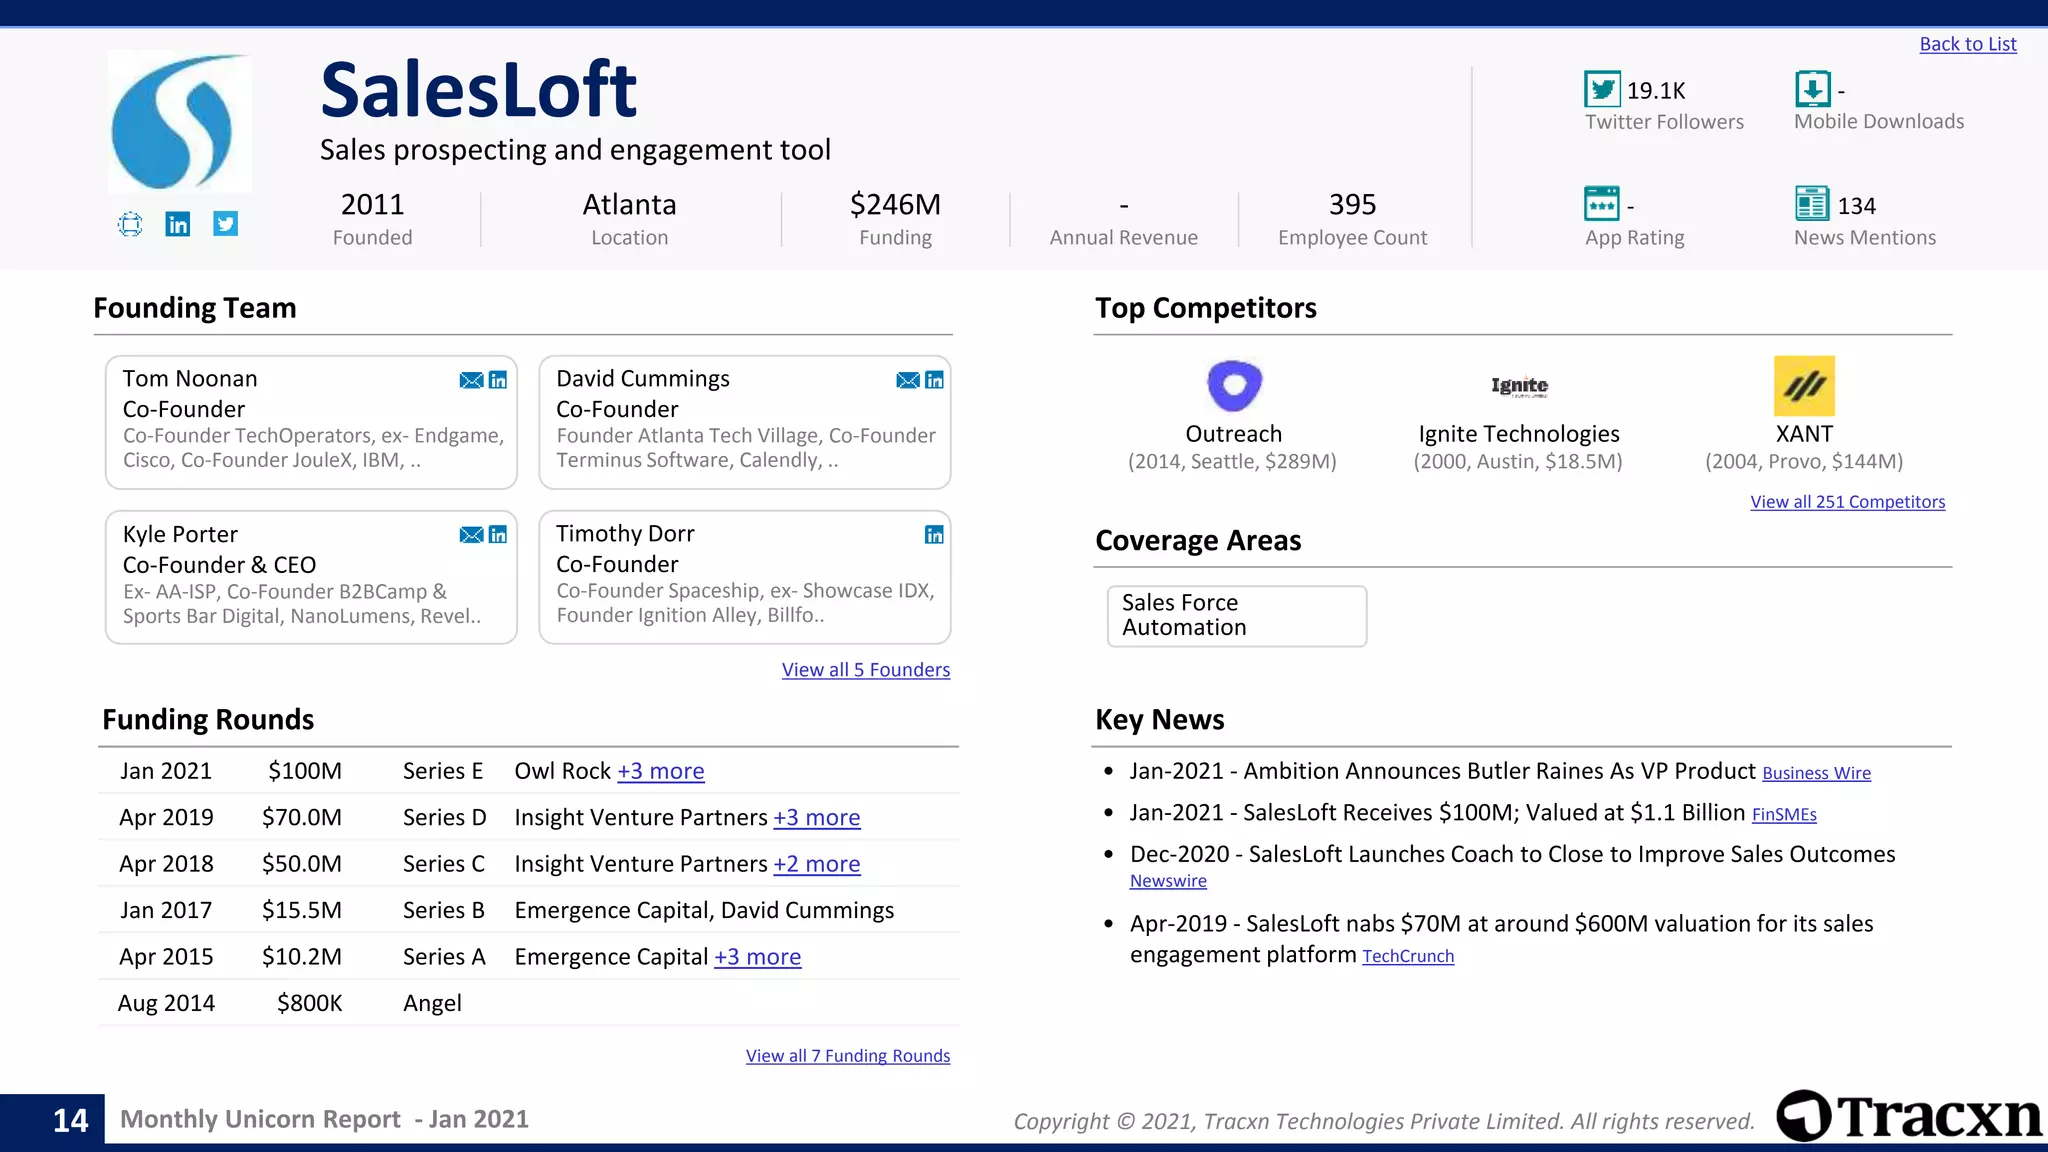Click the $800K Angel round amount
The width and height of the screenshot is (2048, 1152).
point(310,1003)
